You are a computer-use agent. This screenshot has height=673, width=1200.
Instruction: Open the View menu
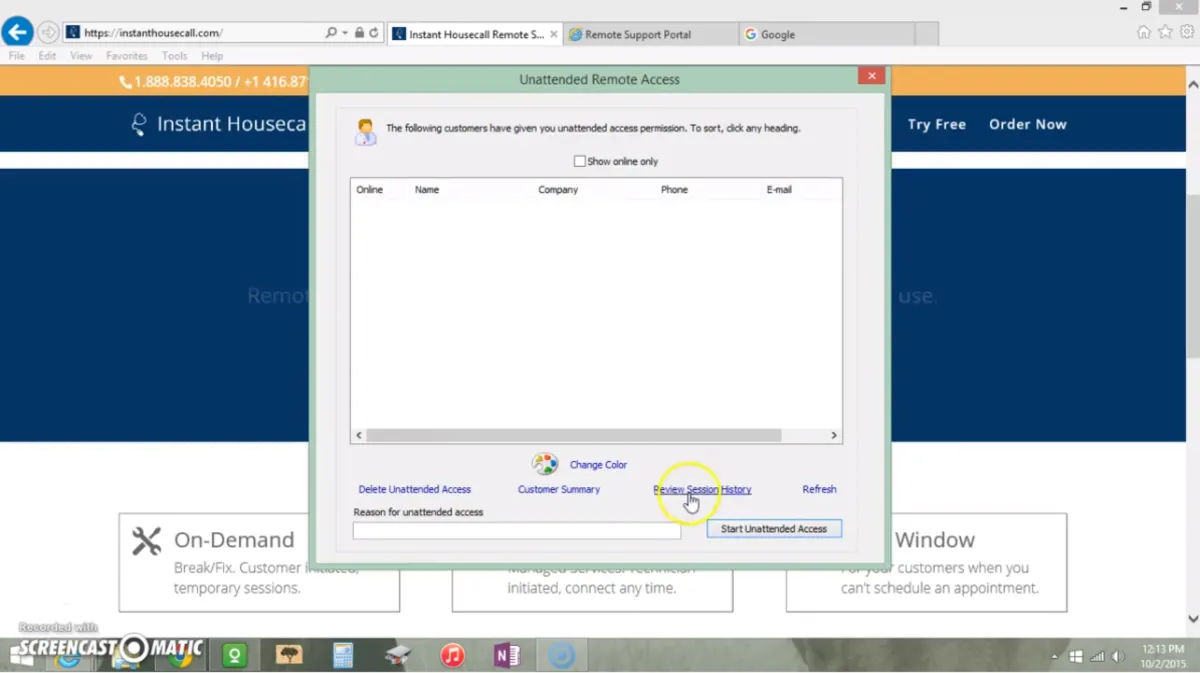coord(81,56)
